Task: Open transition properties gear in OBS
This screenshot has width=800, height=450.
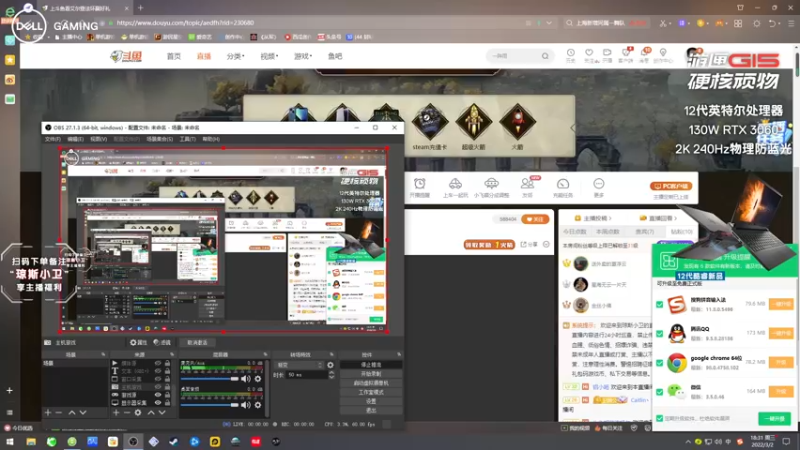Action: [330, 365]
